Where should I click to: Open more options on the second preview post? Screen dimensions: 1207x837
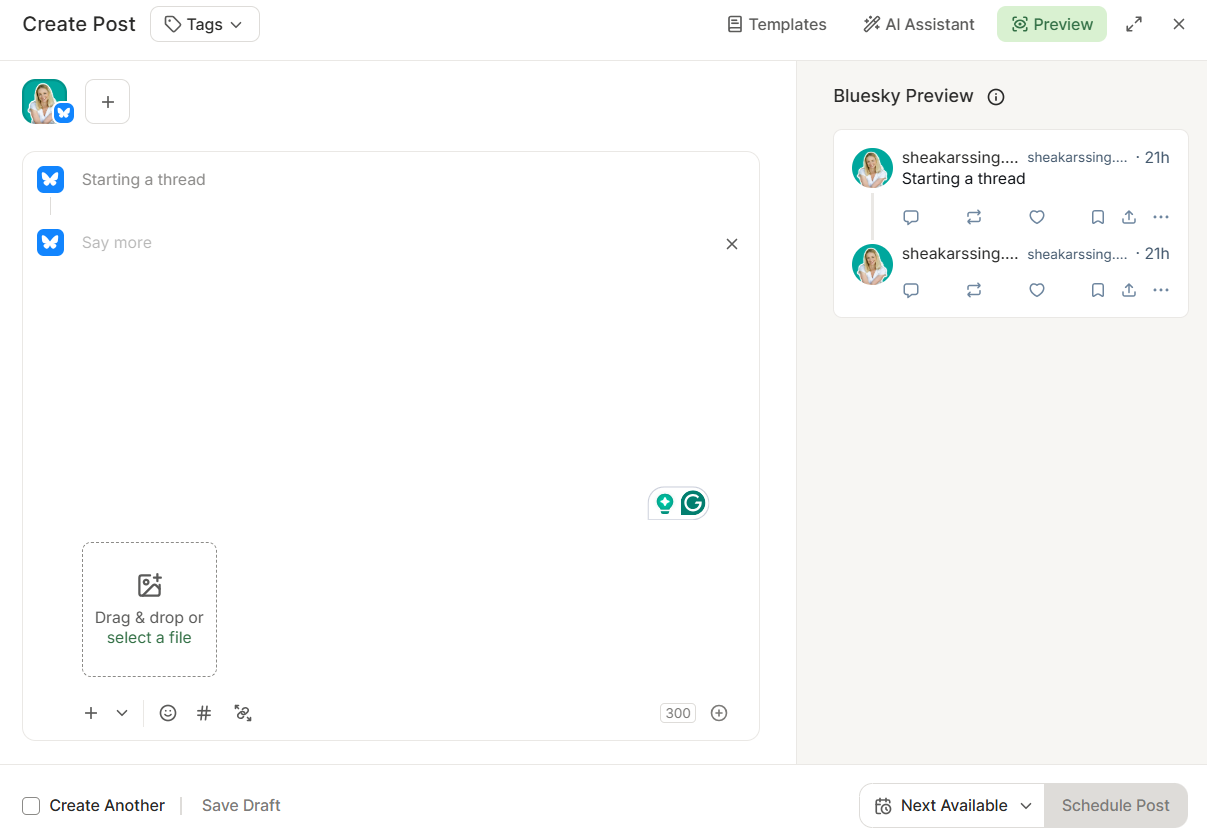pyautogui.click(x=1161, y=290)
